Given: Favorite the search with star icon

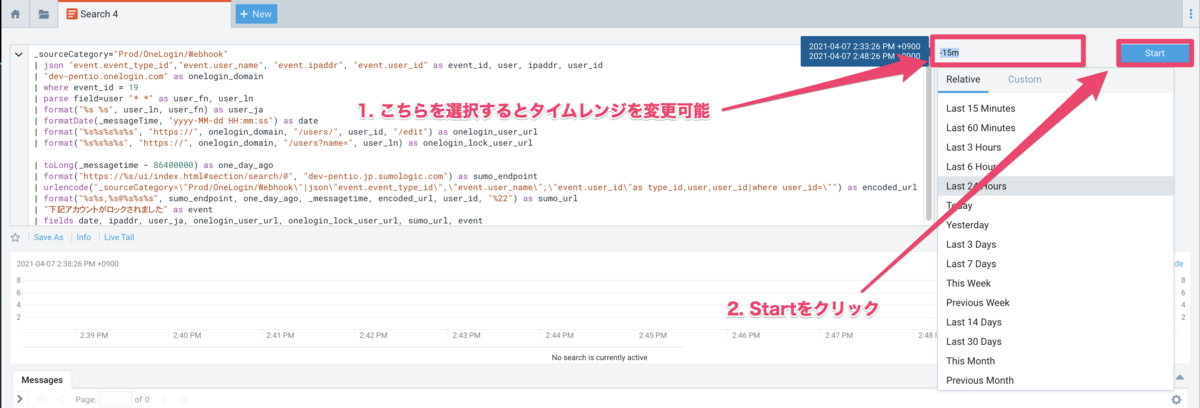Looking at the screenshot, I should 15,237.
